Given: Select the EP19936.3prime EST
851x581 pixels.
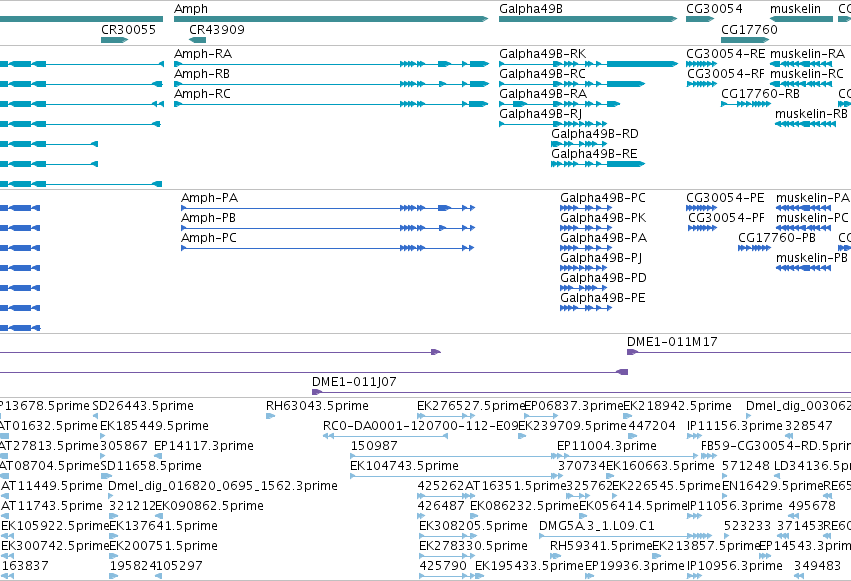Looking at the screenshot, I should point(589,576).
